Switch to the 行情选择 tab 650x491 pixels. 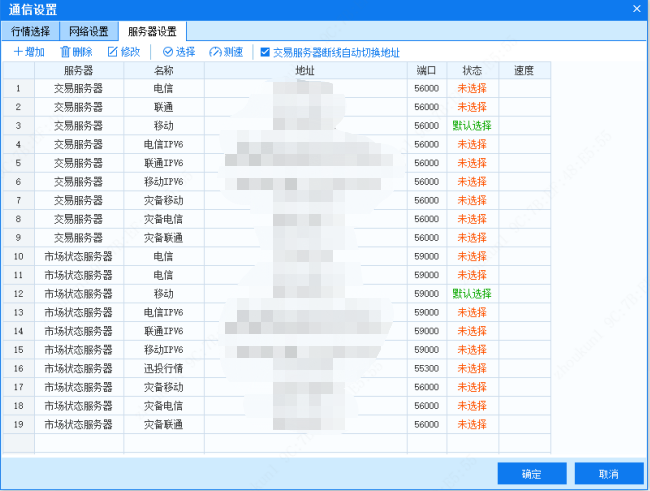point(30,31)
